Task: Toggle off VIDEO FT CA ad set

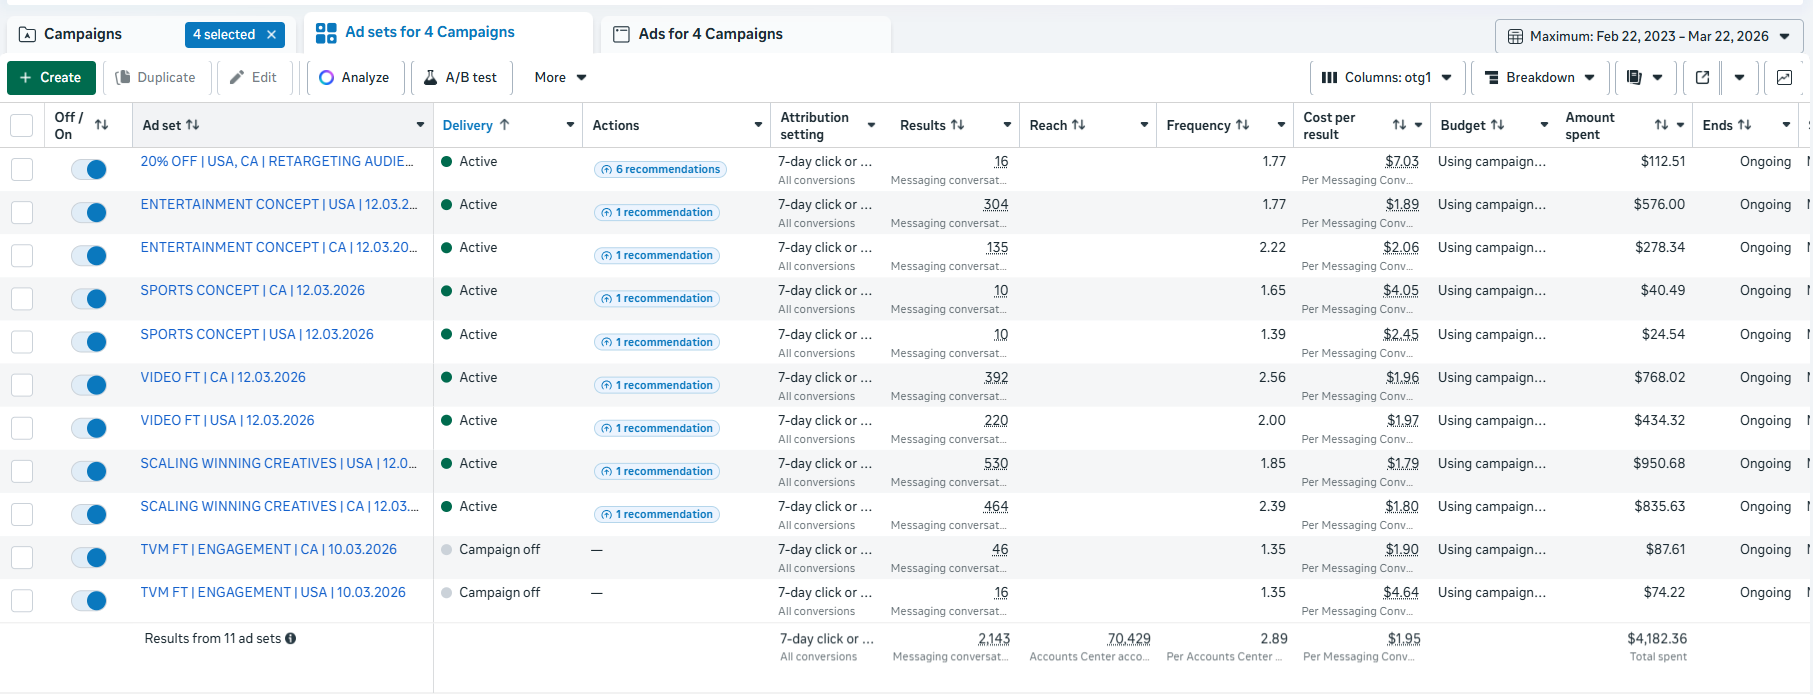Action: point(89,385)
